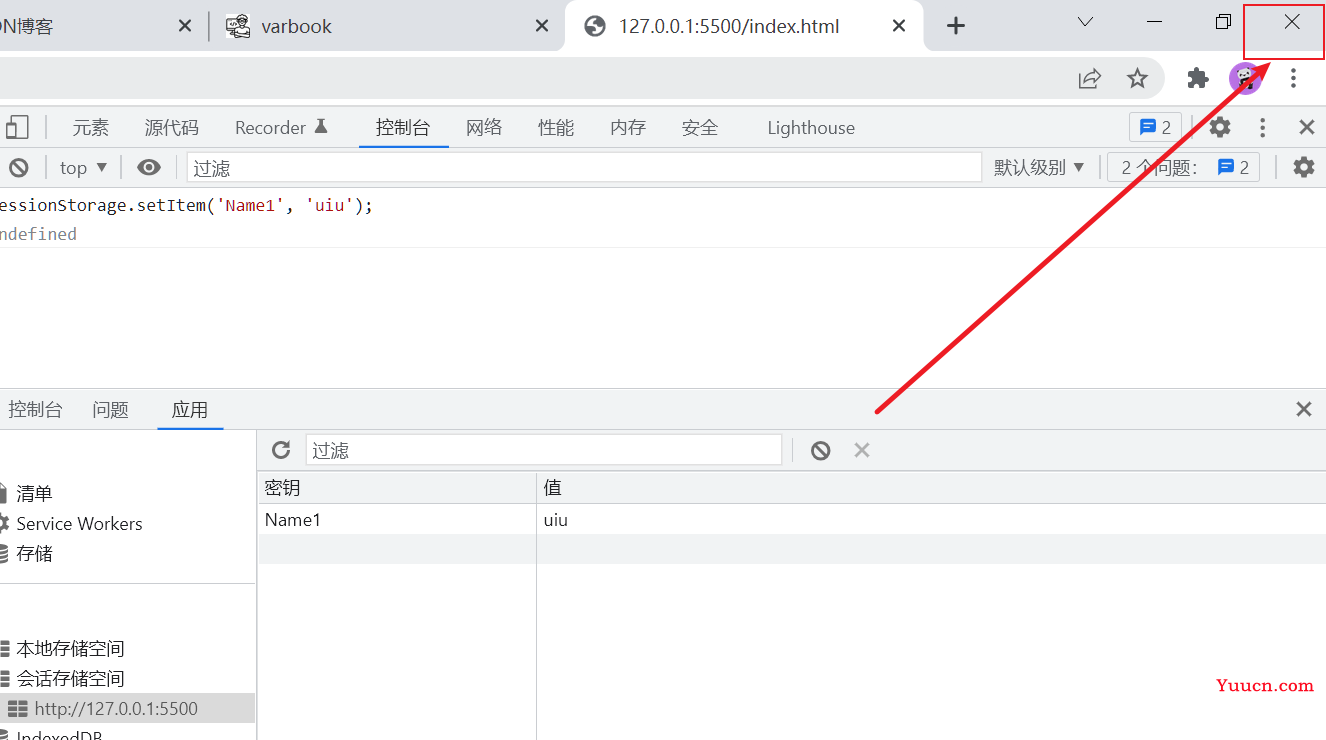Open the Lighthouse panel
This screenshot has width=1326, height=740.
(811, 128)
